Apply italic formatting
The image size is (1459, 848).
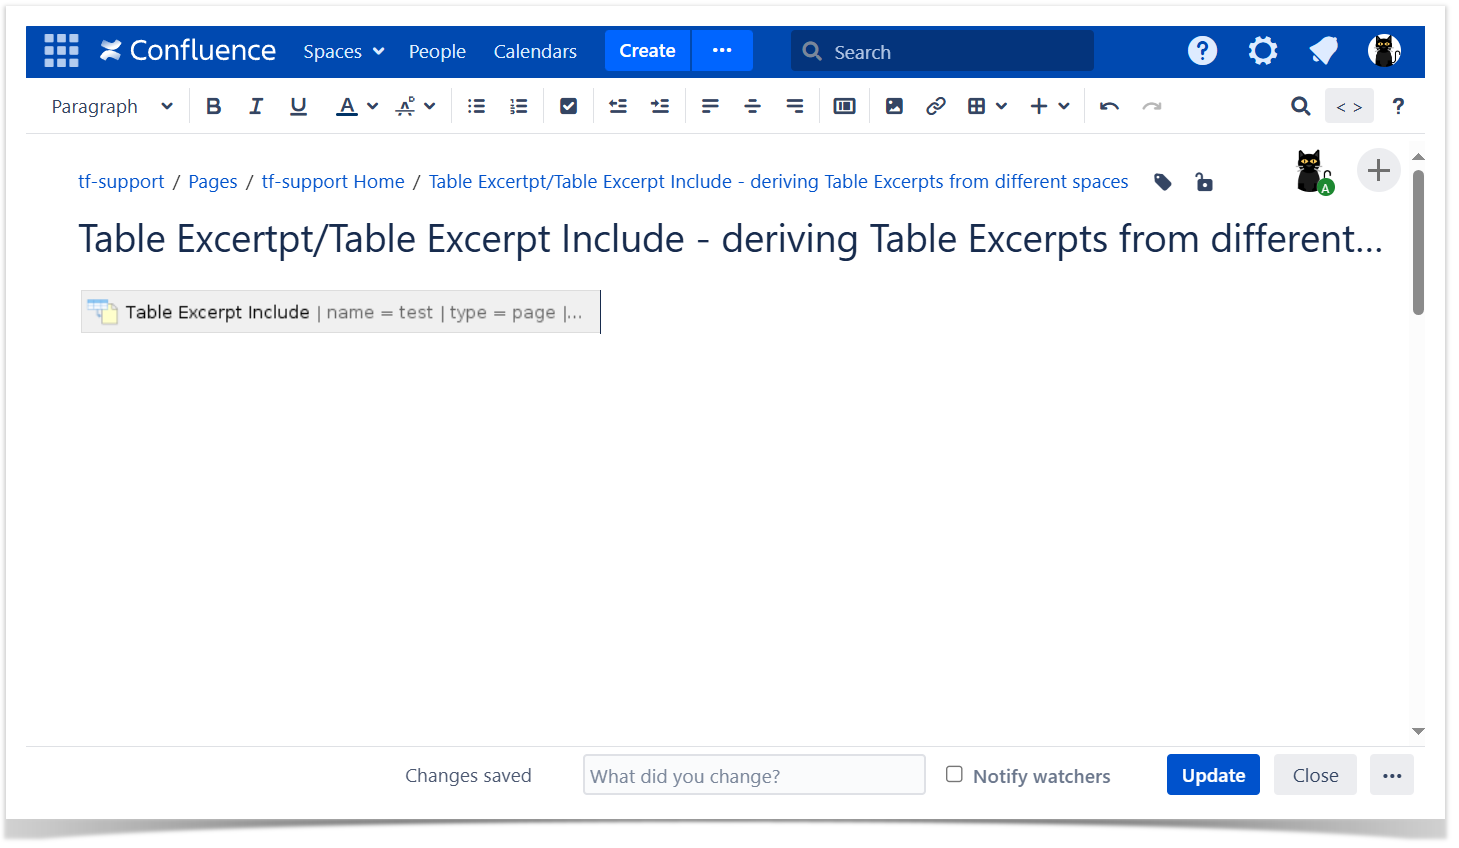pyautogui.click(x=256, y=106)
